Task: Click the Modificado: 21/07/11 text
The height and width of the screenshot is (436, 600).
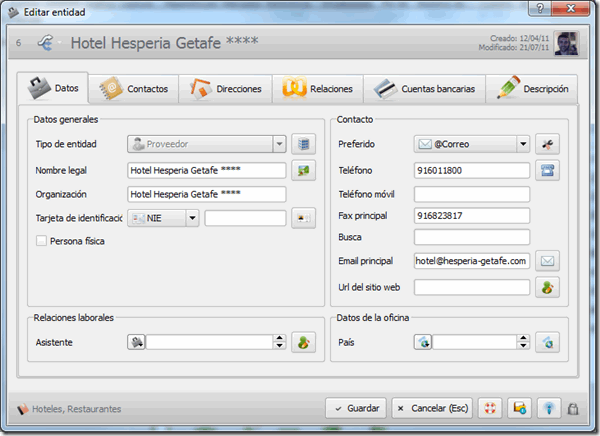Action: 514,47
